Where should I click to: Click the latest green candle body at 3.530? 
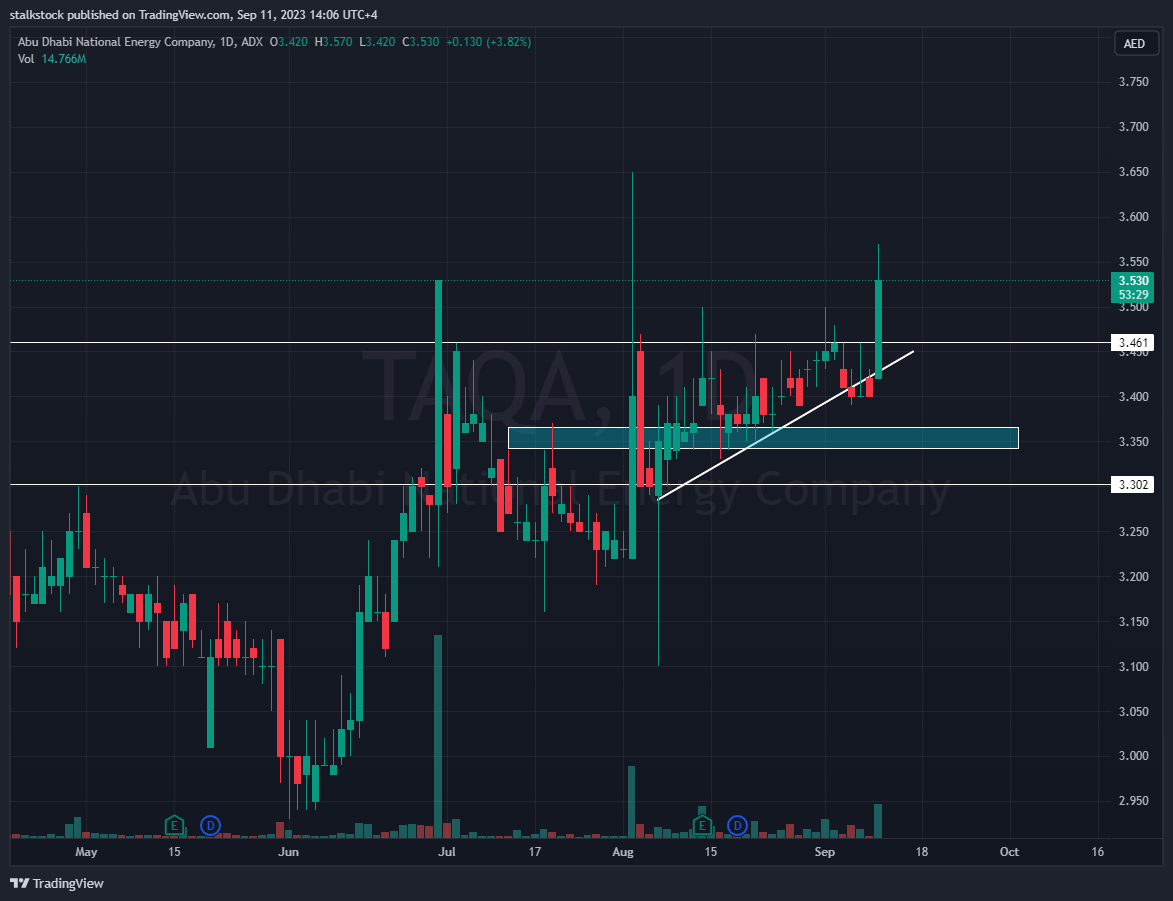[x=878, y=329]
